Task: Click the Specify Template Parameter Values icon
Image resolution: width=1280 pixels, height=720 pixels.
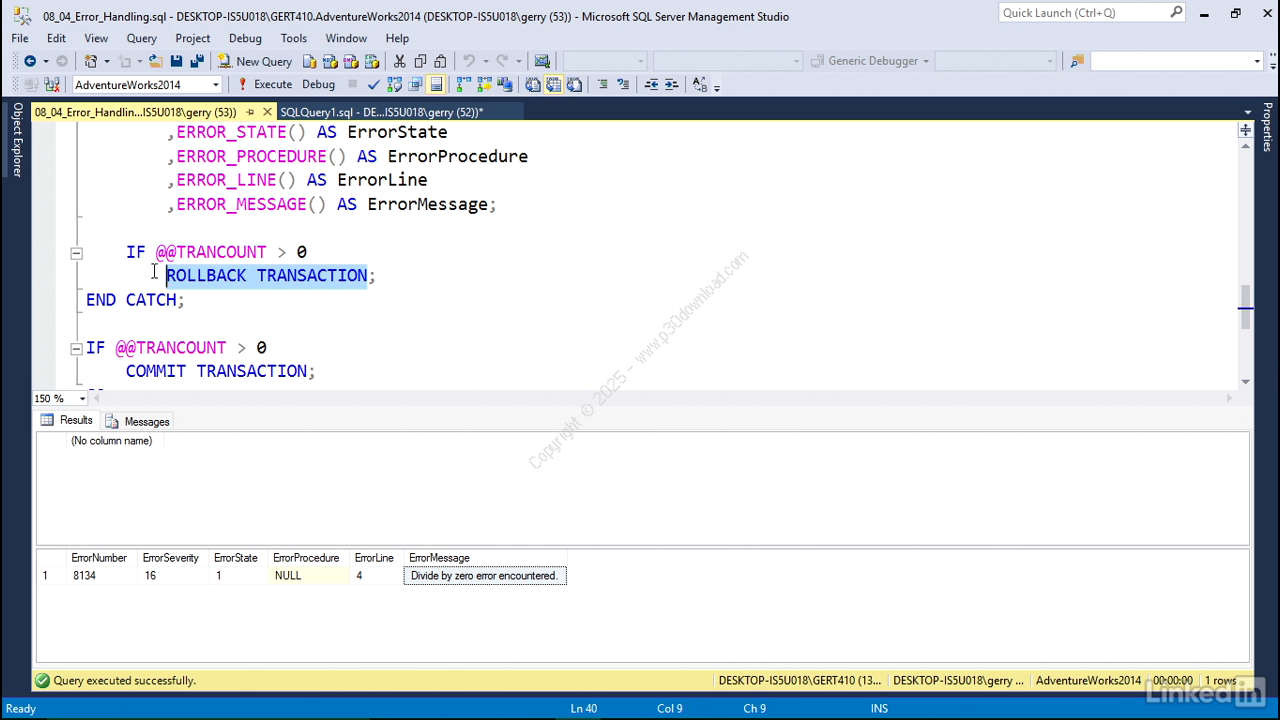Action: click(x=699, y=84)
